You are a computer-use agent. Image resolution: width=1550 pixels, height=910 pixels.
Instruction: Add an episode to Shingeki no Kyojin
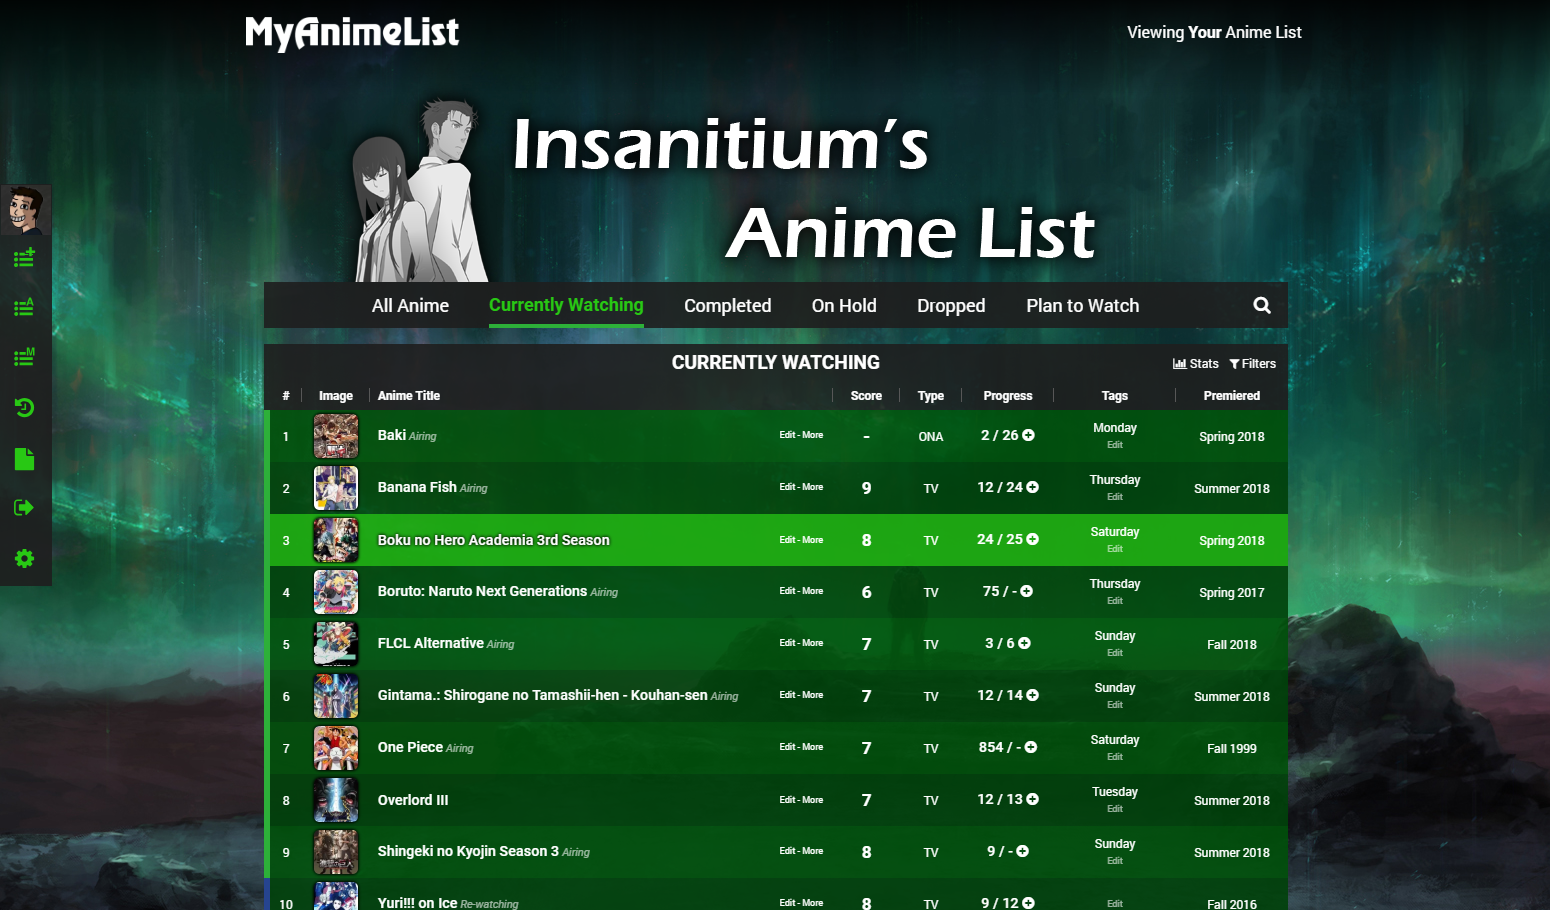[x=1022, y=851]
